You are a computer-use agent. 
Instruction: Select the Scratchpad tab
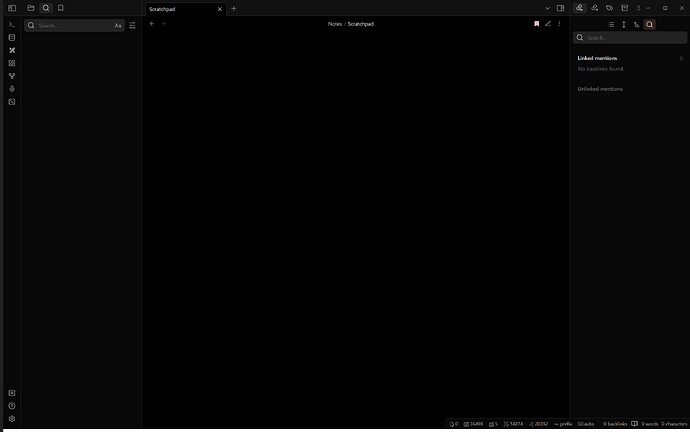[185, 9]
